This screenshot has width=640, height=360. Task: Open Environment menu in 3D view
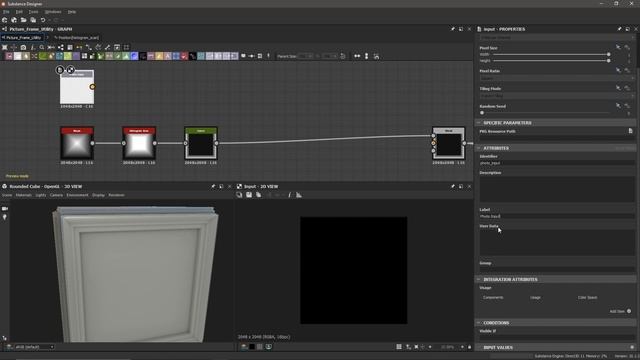tap(77, 195)
